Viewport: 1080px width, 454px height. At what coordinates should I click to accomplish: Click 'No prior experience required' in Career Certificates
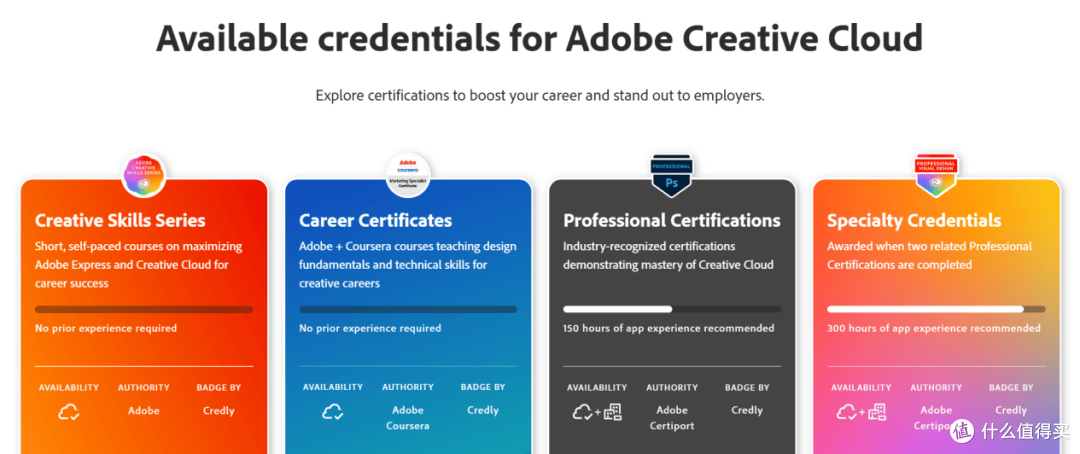(370, 328)
